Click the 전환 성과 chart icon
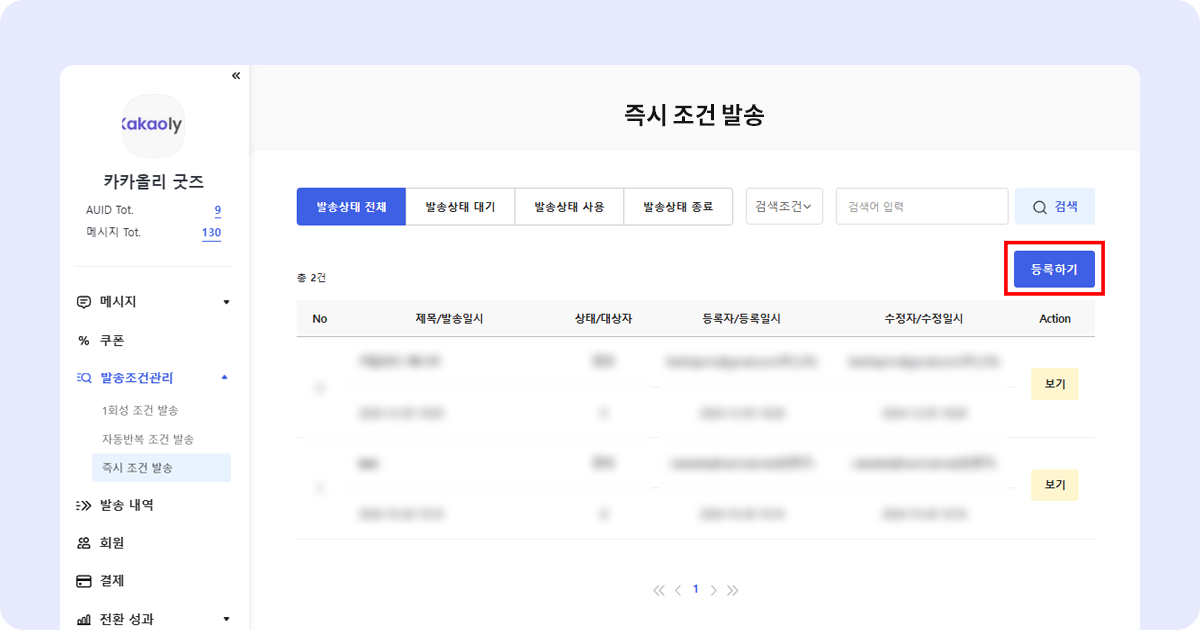1200x630 pixels. click(84, 619)
